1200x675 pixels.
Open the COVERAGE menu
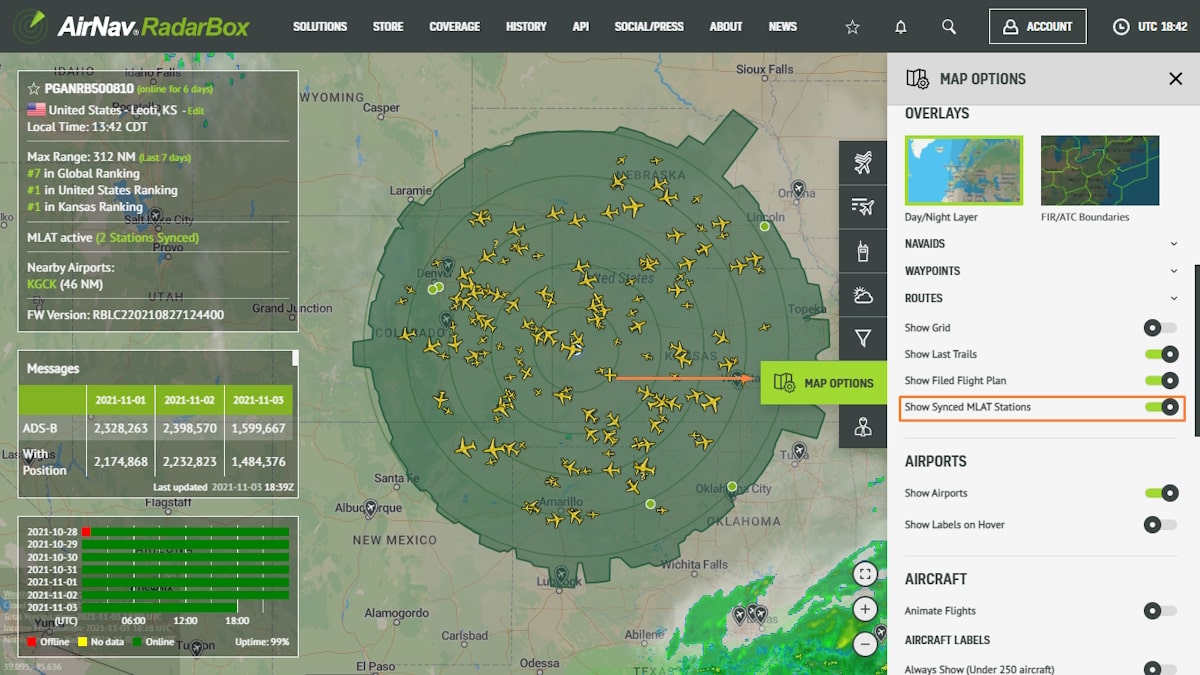(x=454, y=27)
